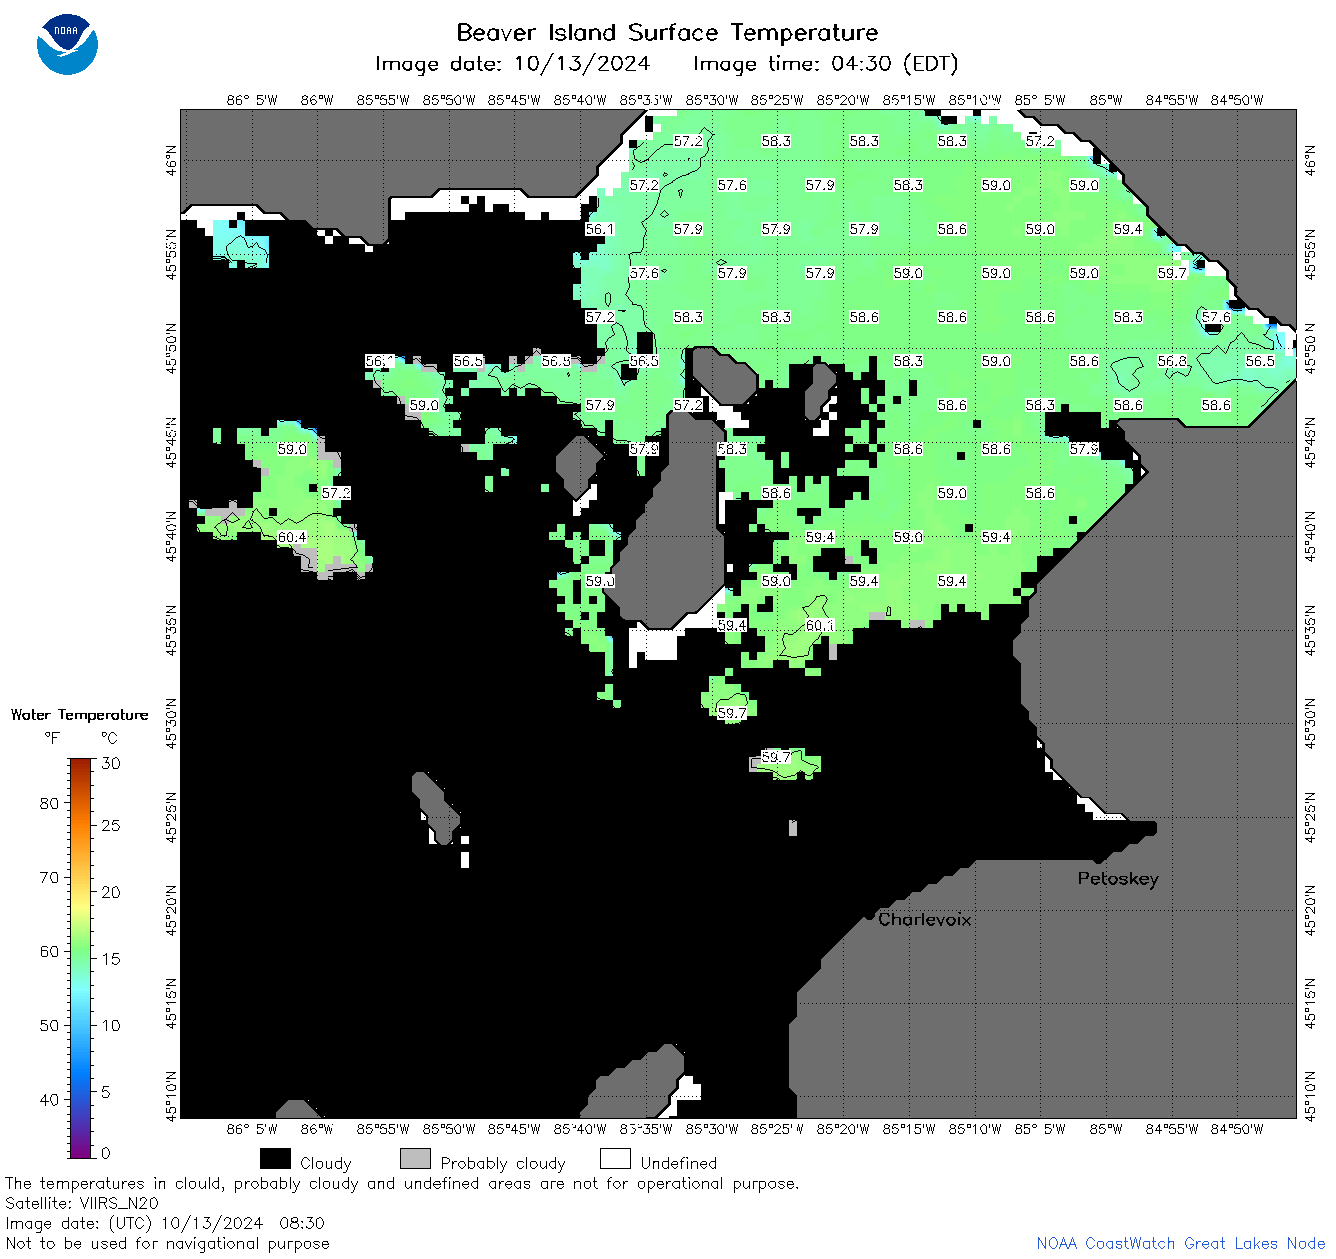
Task: Click the operational purpose disclaimer sentence
Action: (402, 1184)
